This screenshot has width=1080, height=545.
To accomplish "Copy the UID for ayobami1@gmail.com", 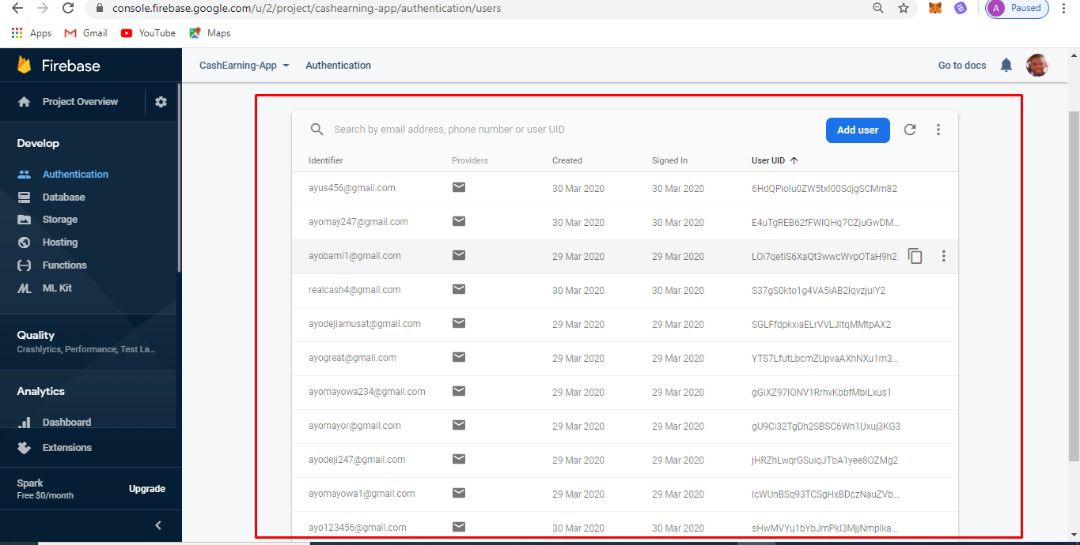I will [x=915, y=256].
